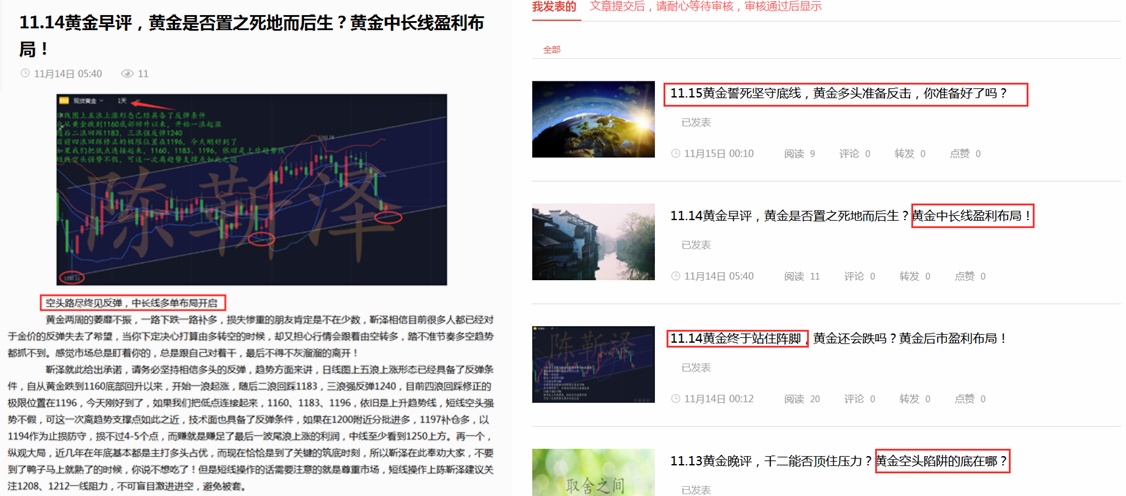
Task: Click the 取舍之间 thumbnail of the 11.13 article
Action: point(593,472)
